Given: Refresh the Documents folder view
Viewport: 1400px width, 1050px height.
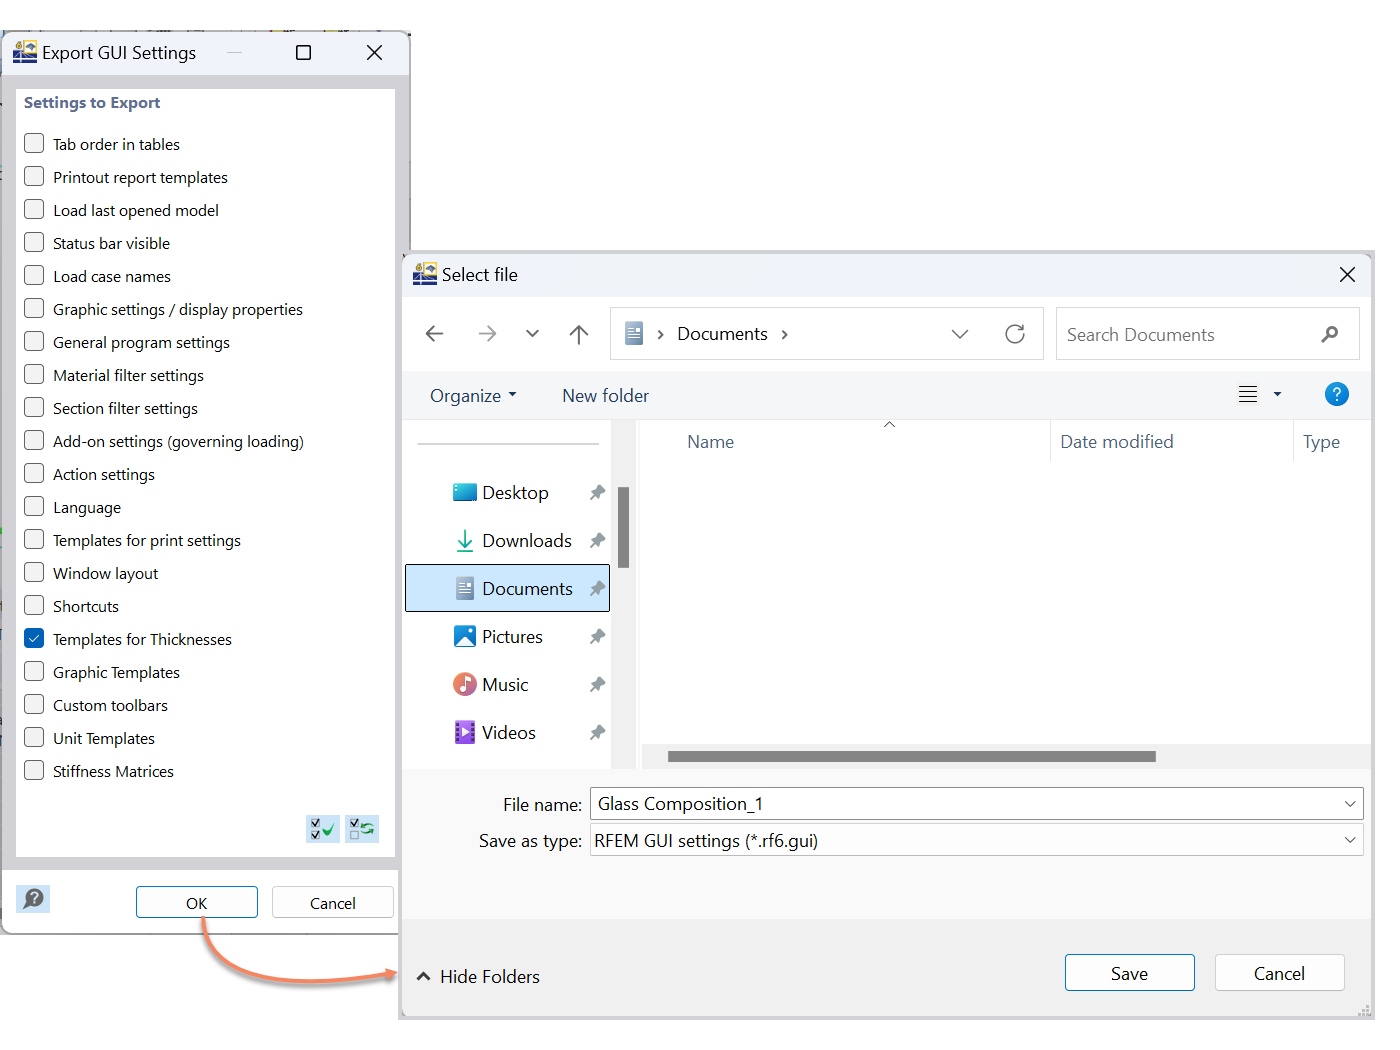Looking at the screenshot, I should 1015,333.
